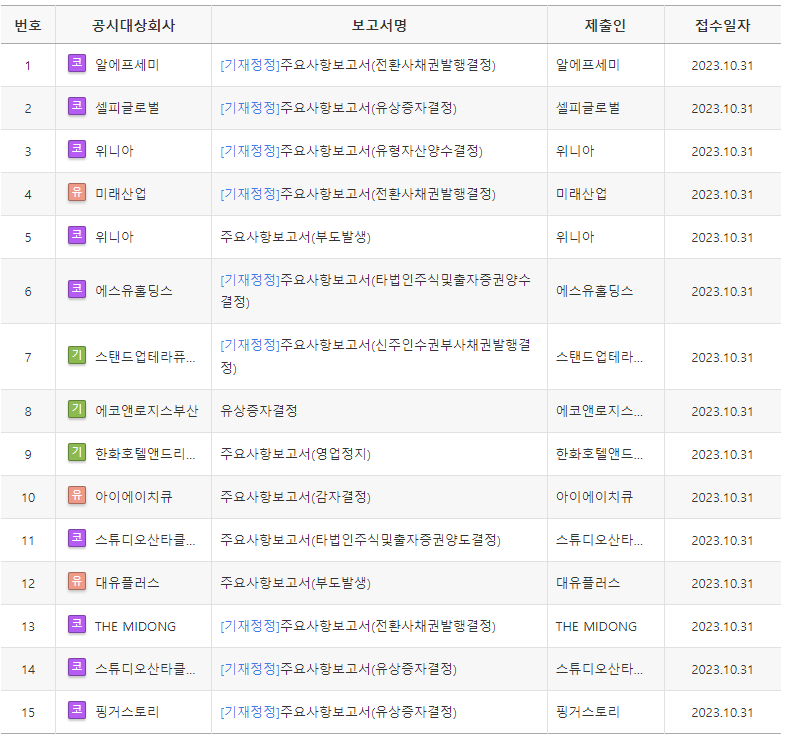The height and width of the screenshot is (739, 789).
Task: Click the green 기 icon beside 스탠드업테라퓨
Action: (77, 356)
